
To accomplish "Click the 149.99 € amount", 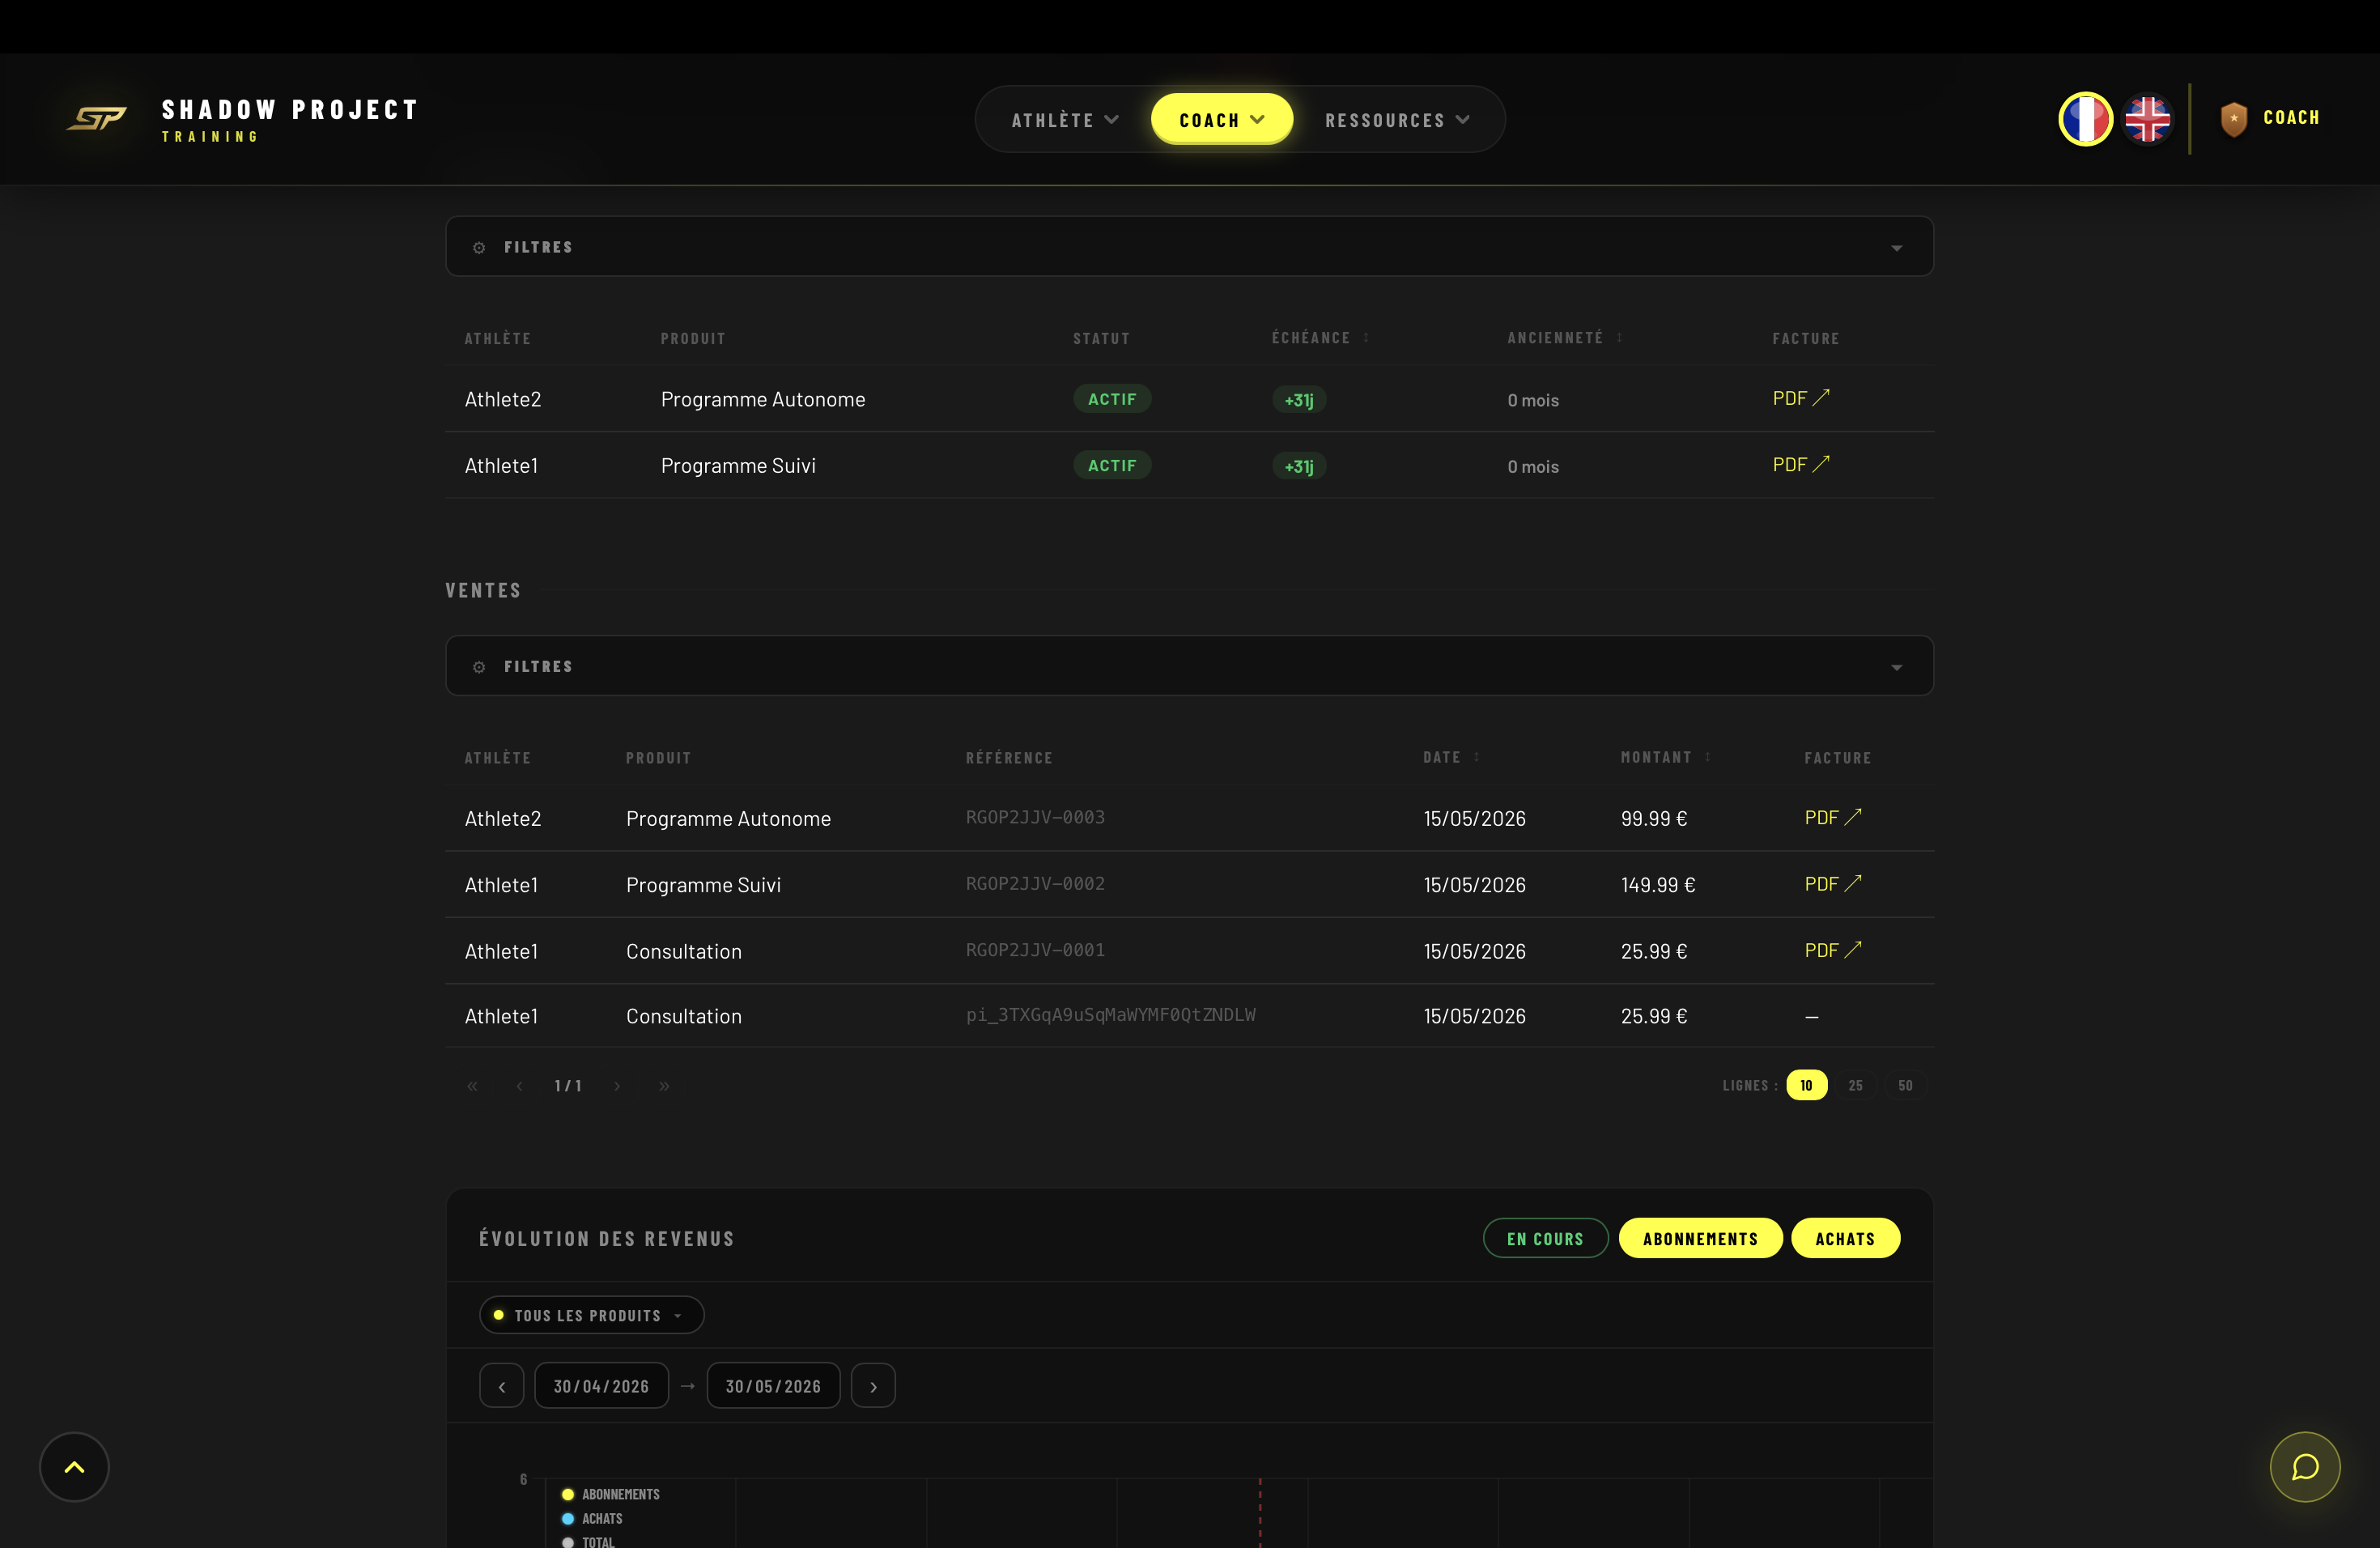I will [x=1658, y=885].
